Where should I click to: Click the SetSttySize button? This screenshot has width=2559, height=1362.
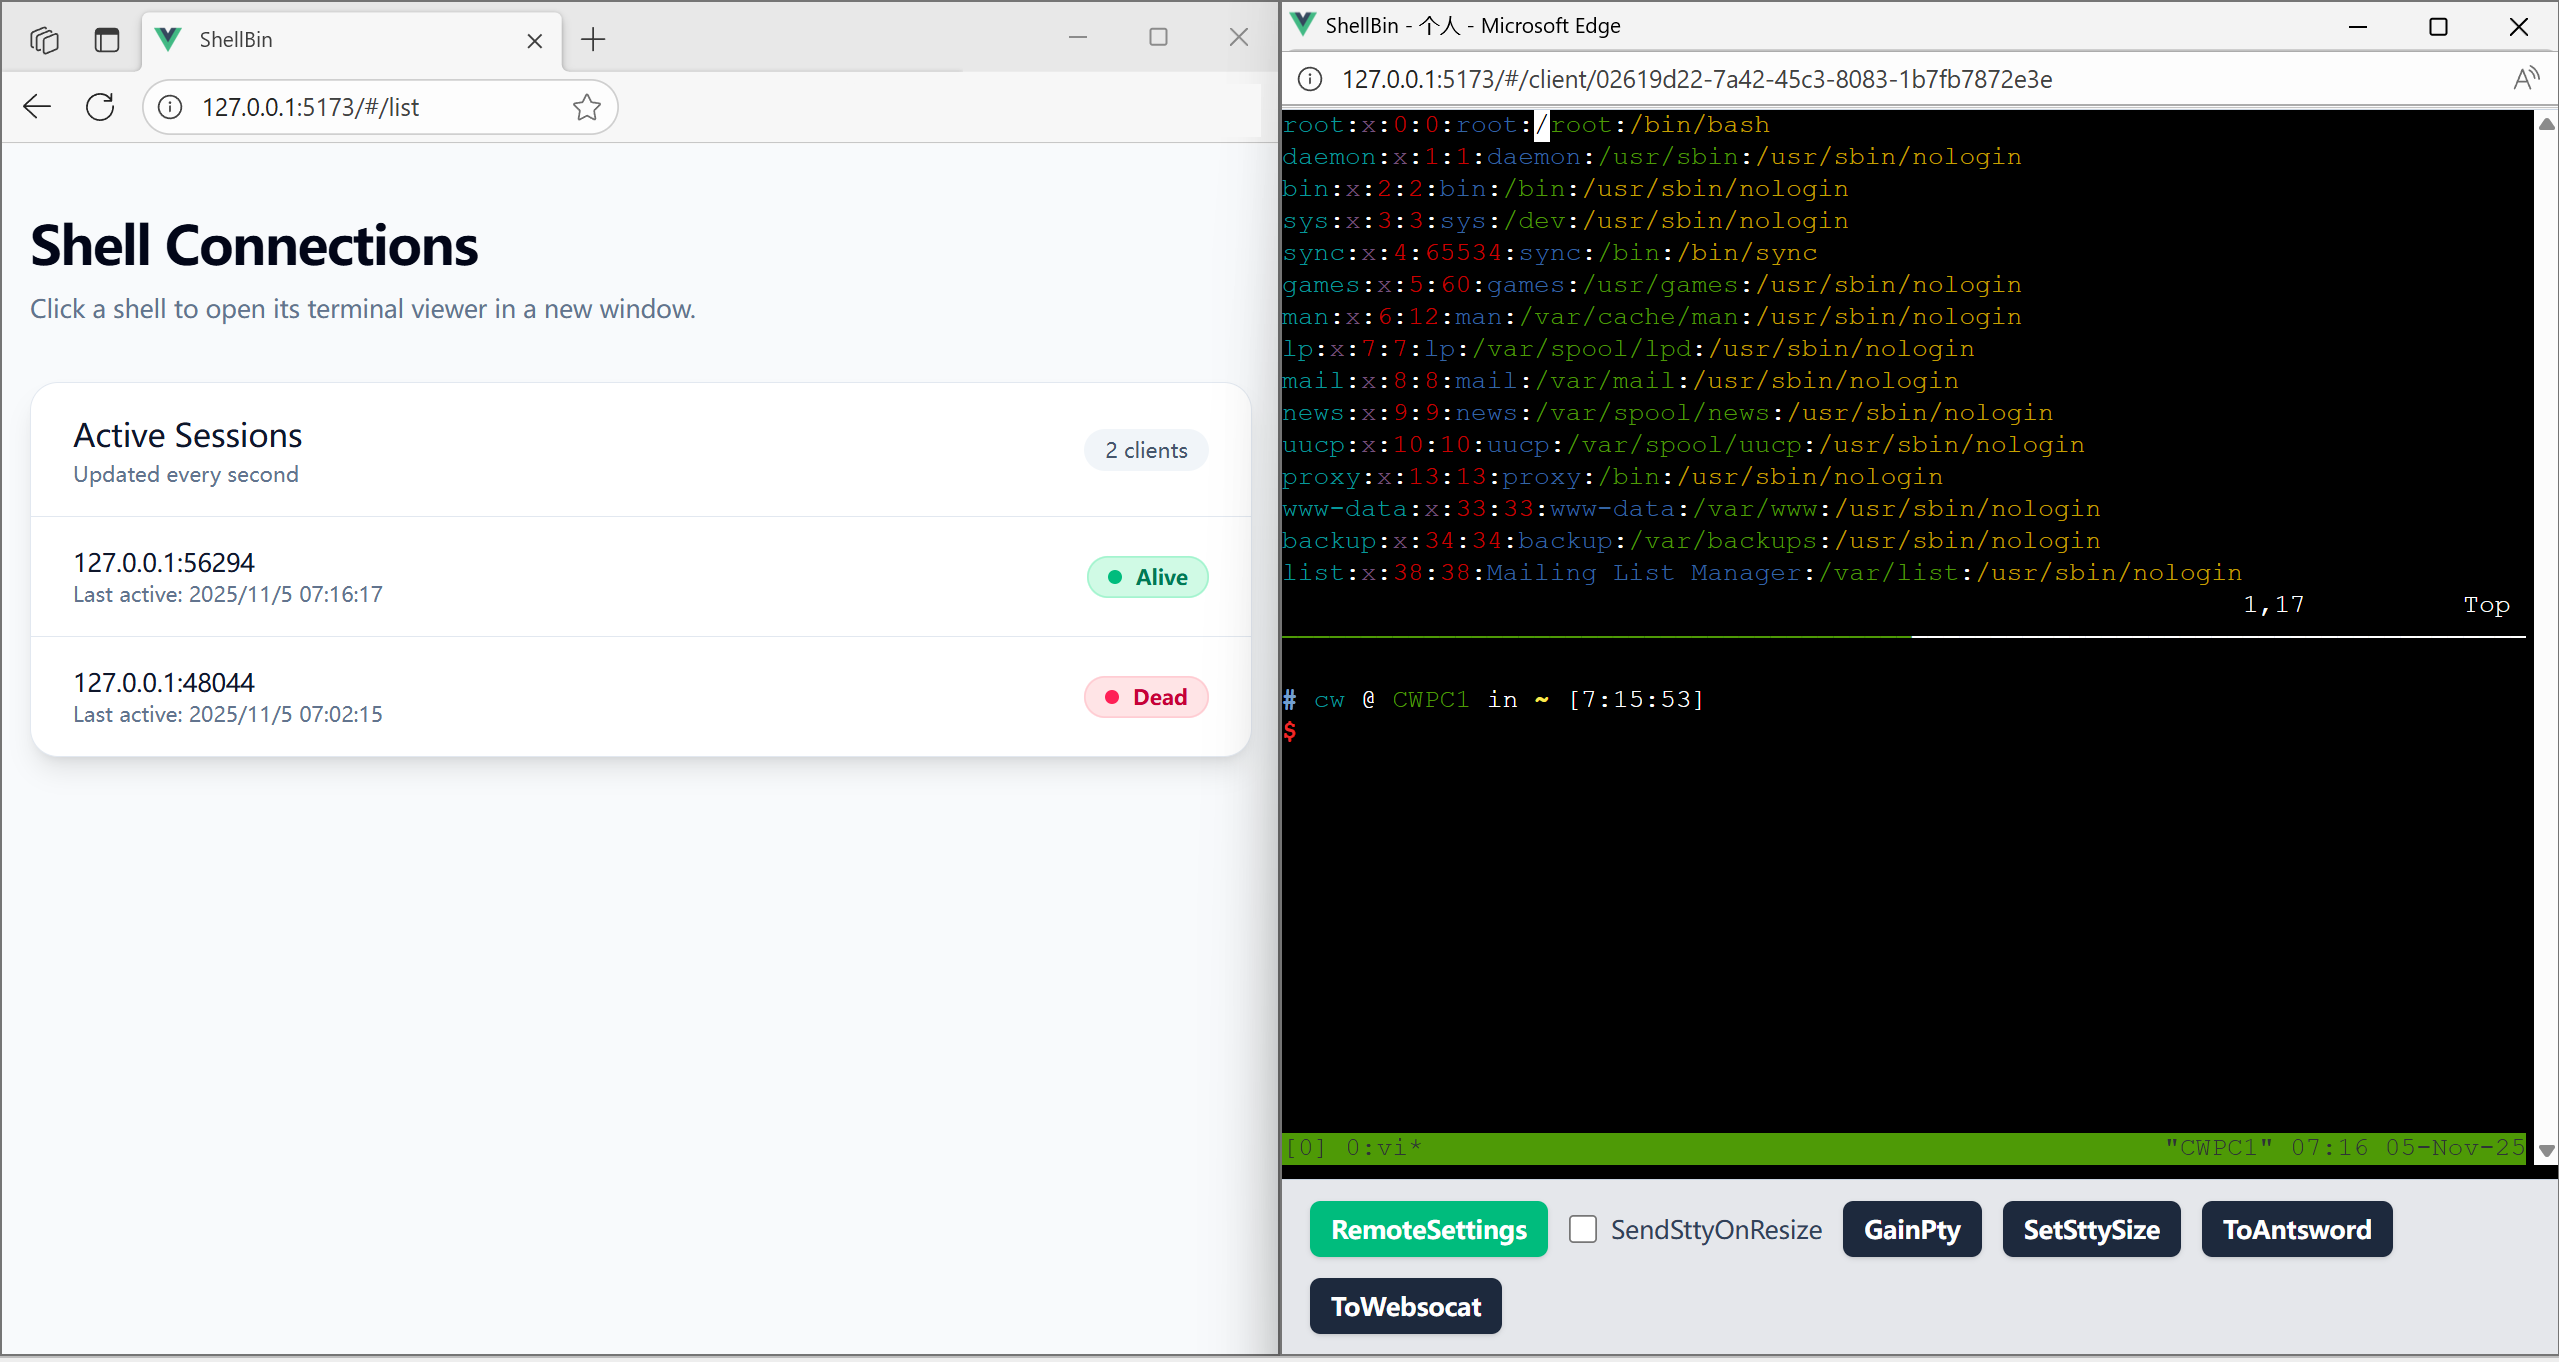coord(2090,1229)
